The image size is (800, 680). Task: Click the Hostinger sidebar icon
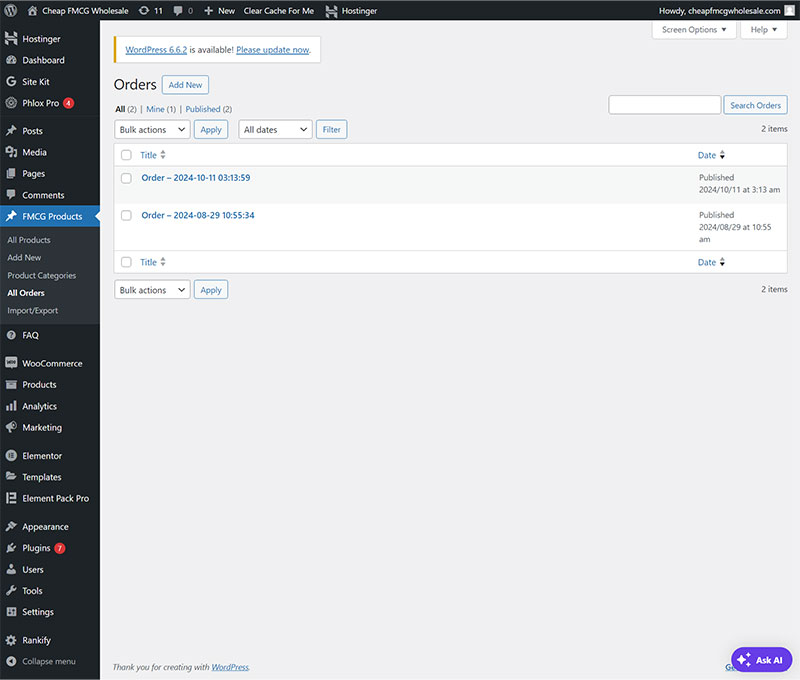click(x=11, y=39)
